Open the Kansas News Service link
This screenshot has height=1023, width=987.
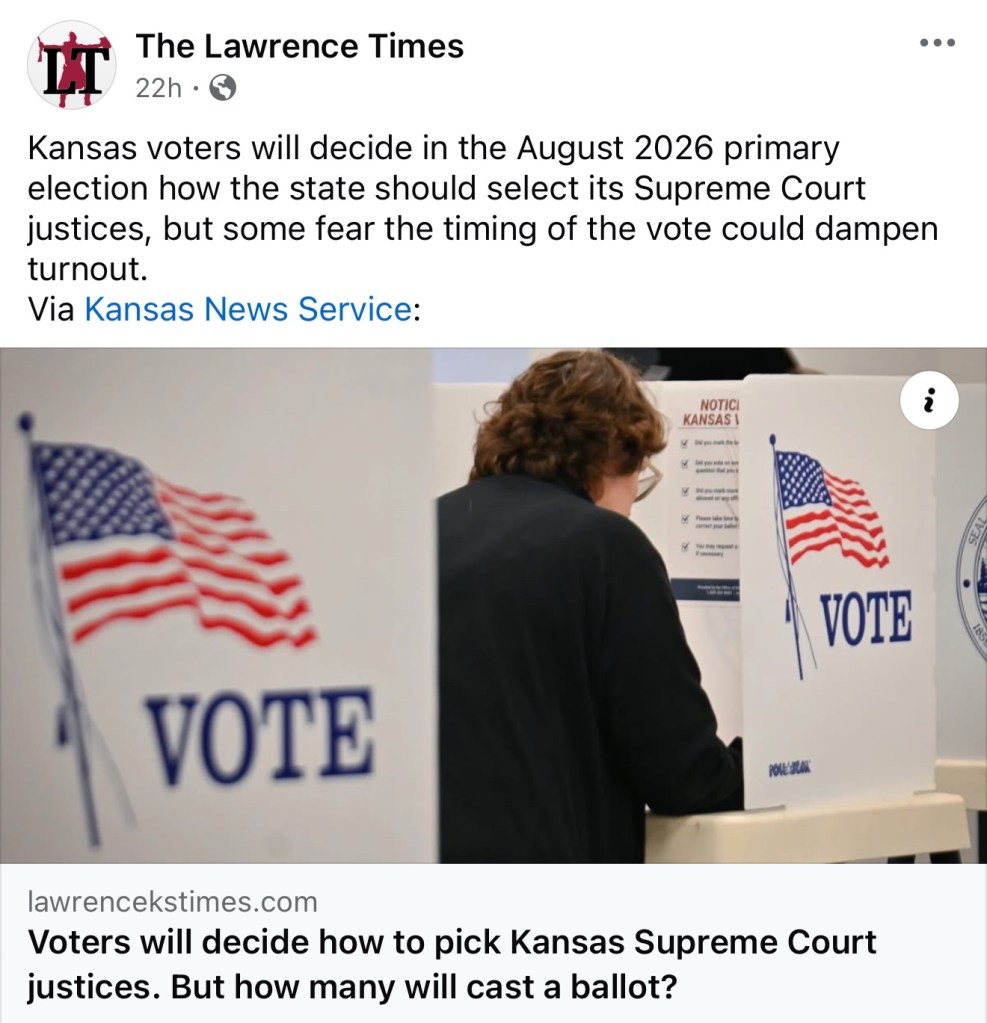pos(247,309)
